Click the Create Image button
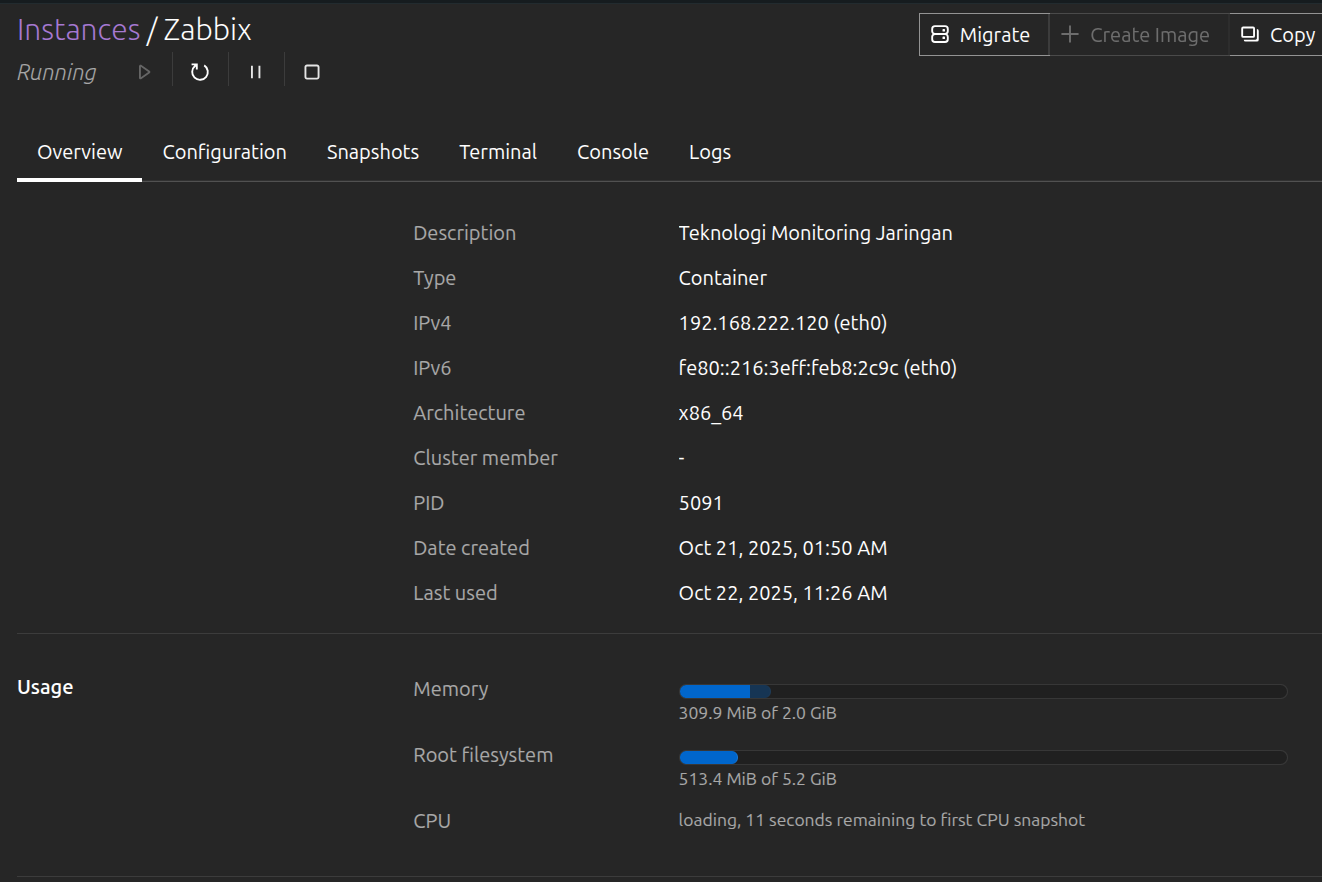The image size is (1322, 882). pos(1136,35)
